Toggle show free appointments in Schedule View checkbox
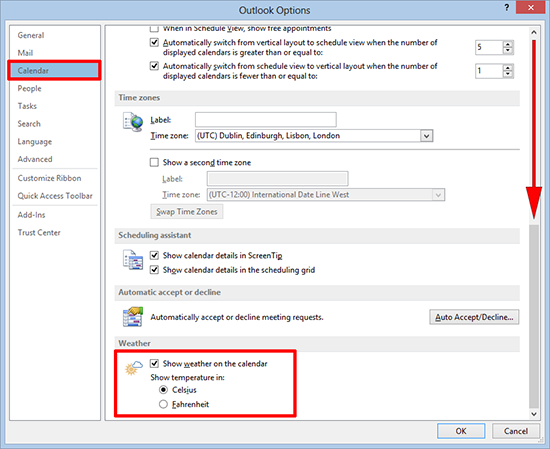This screenshot has height=449, width=550. [154, 28]
